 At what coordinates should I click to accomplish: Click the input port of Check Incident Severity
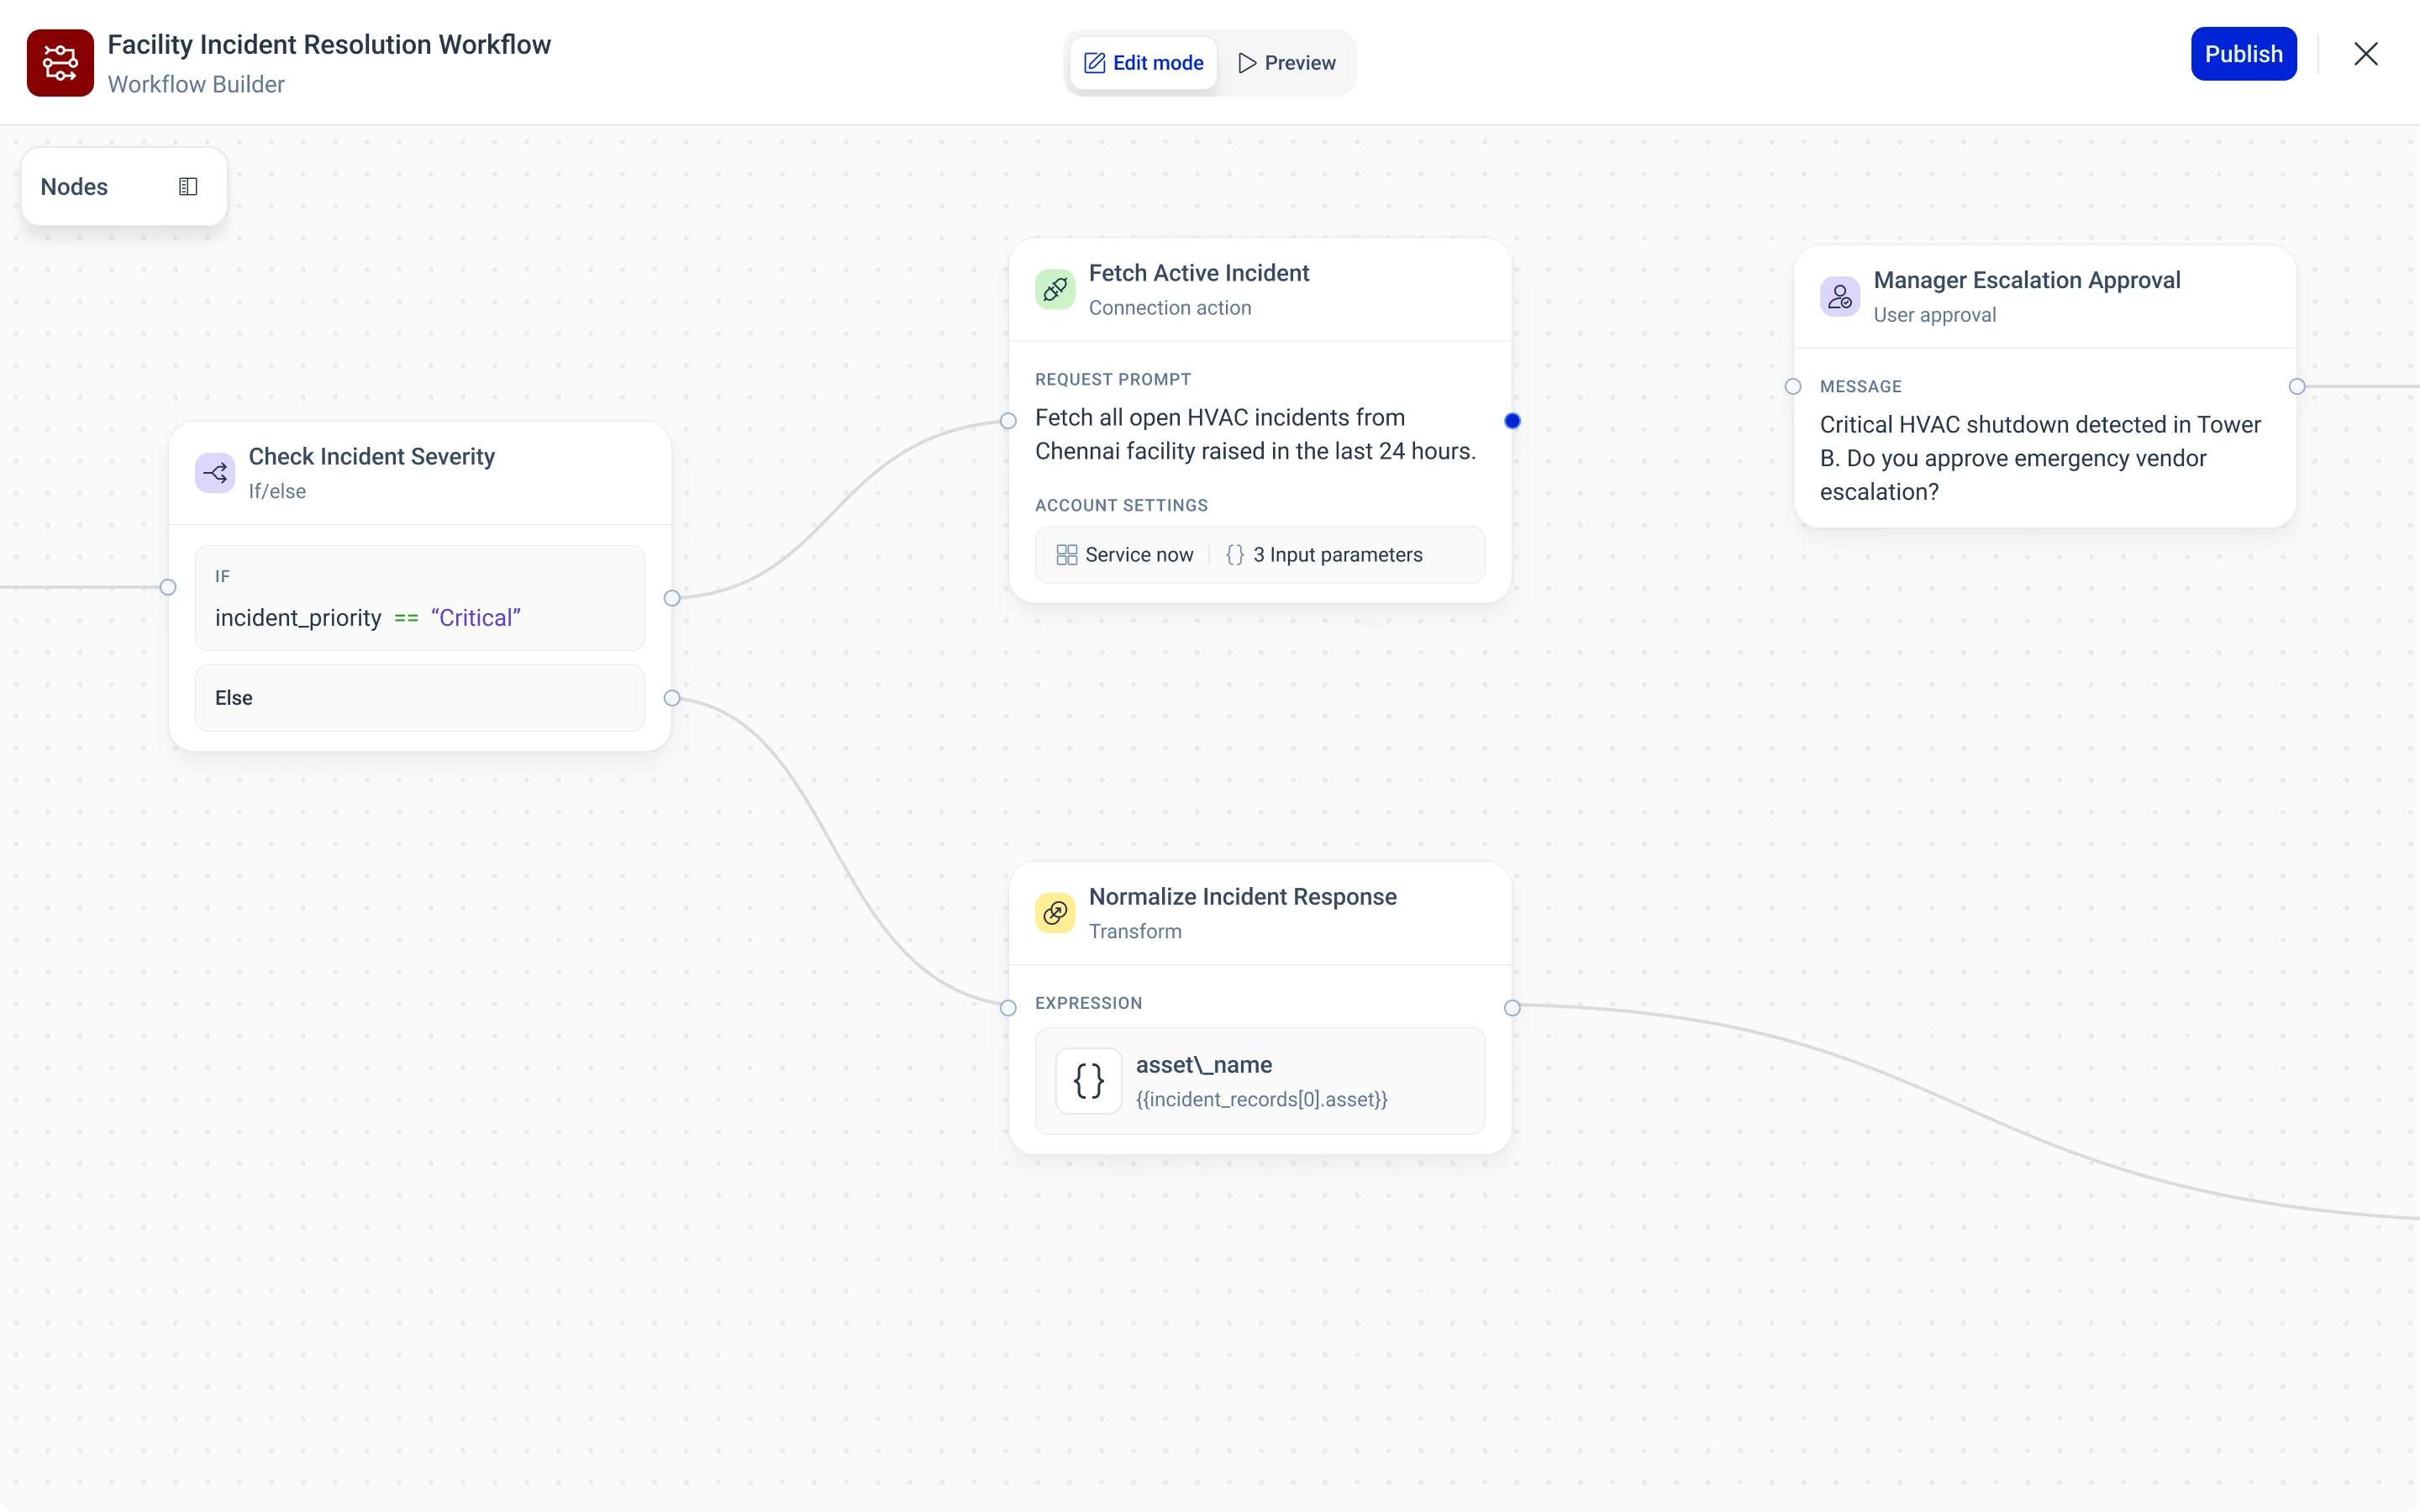(x=168, y=587)
